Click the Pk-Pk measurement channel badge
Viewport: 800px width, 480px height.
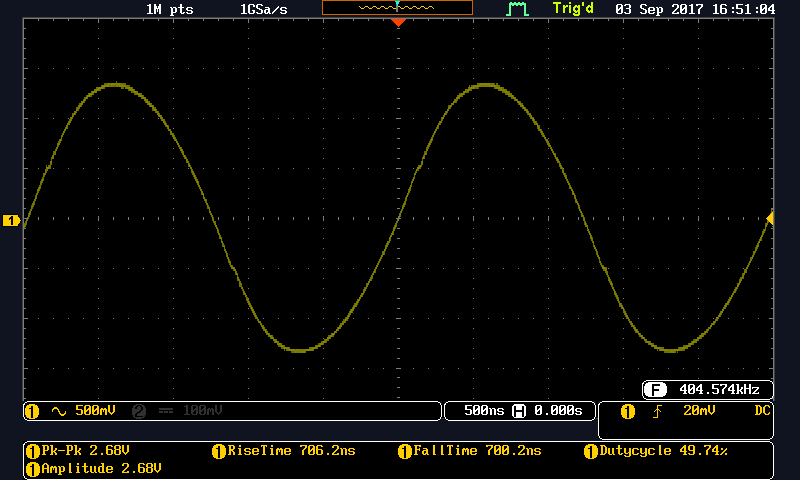[x=33, y=451]
